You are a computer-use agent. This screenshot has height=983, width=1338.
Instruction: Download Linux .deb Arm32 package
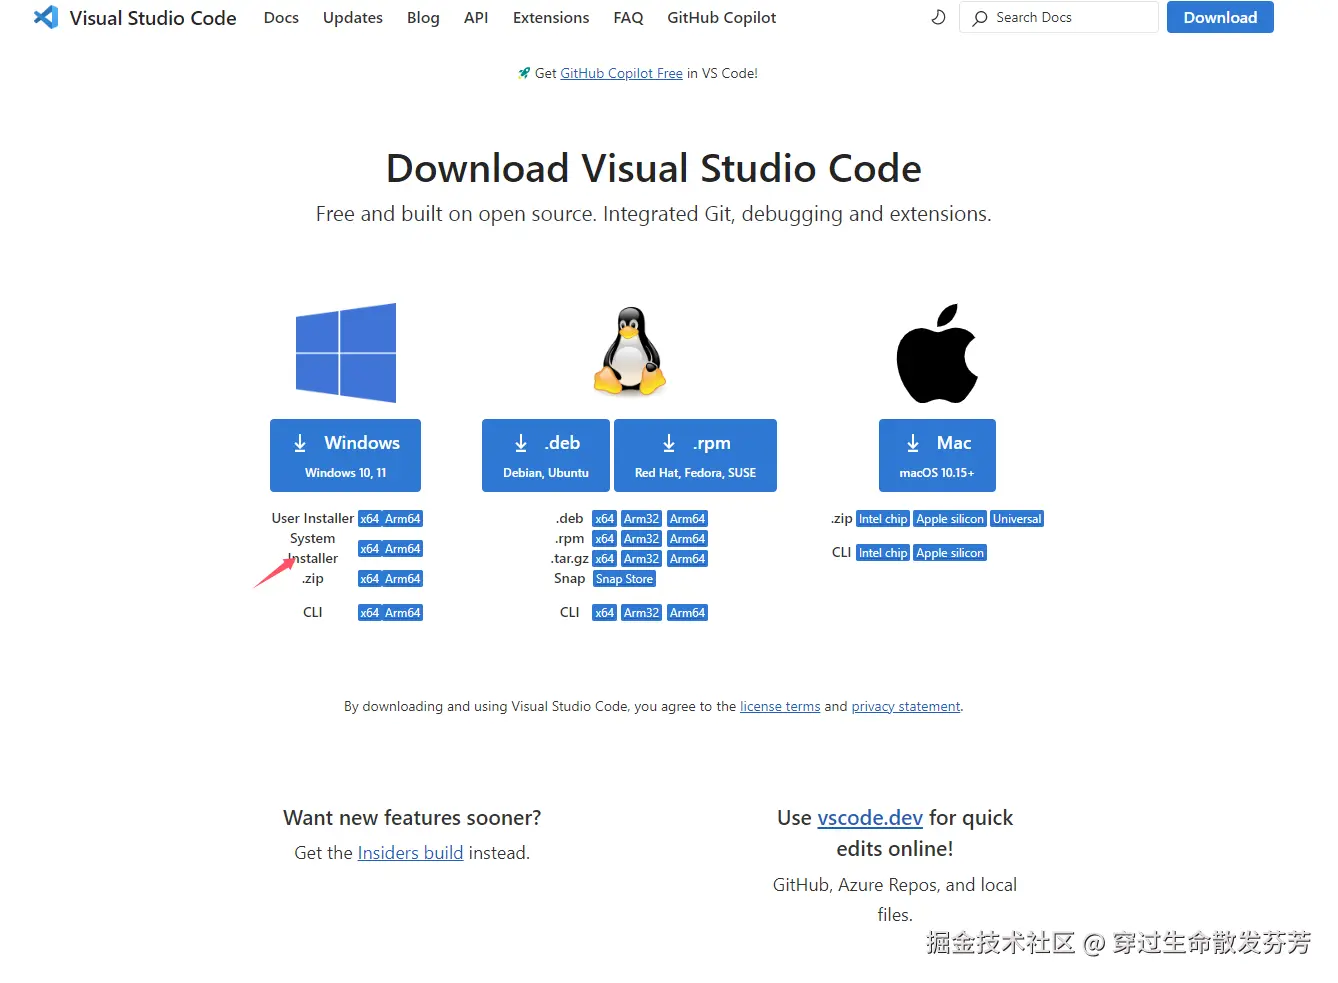641,519
